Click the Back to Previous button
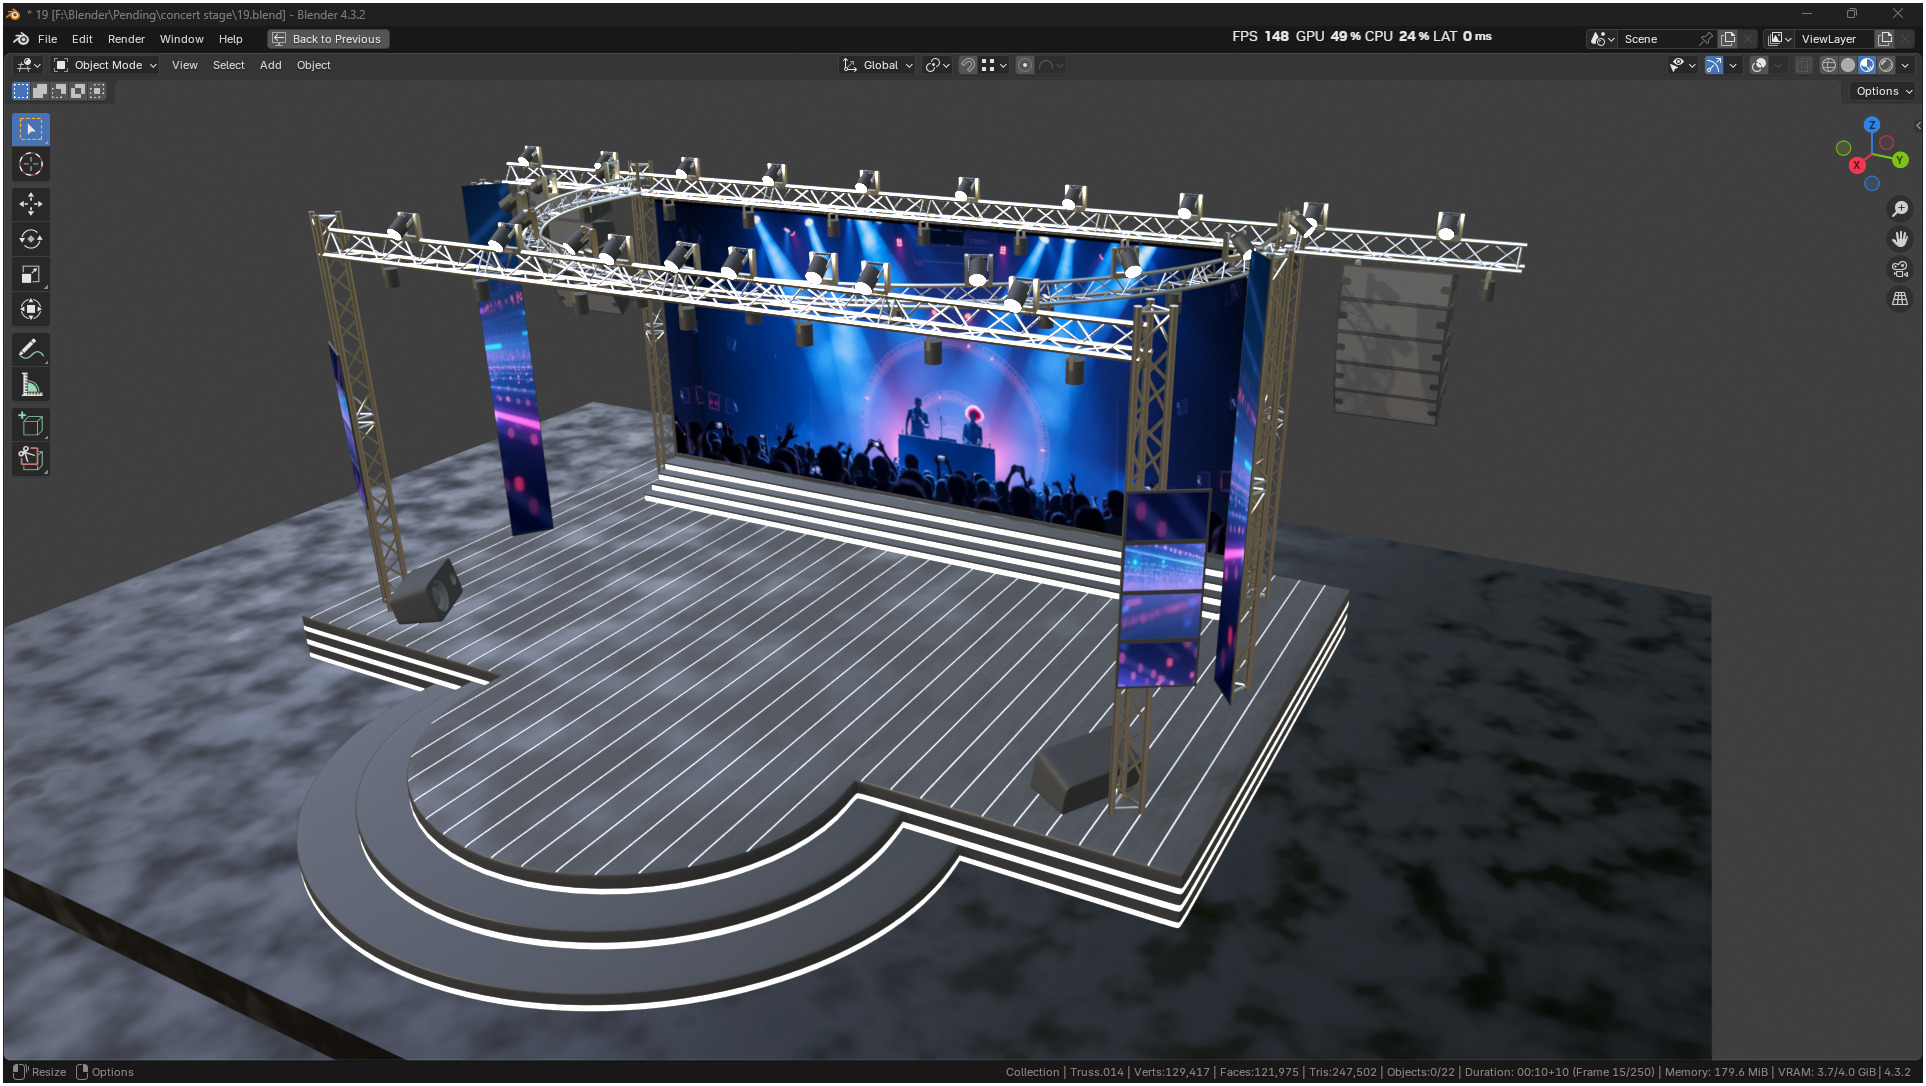The height and width of the screenshot is (1086, 1926). click(328, 39)
